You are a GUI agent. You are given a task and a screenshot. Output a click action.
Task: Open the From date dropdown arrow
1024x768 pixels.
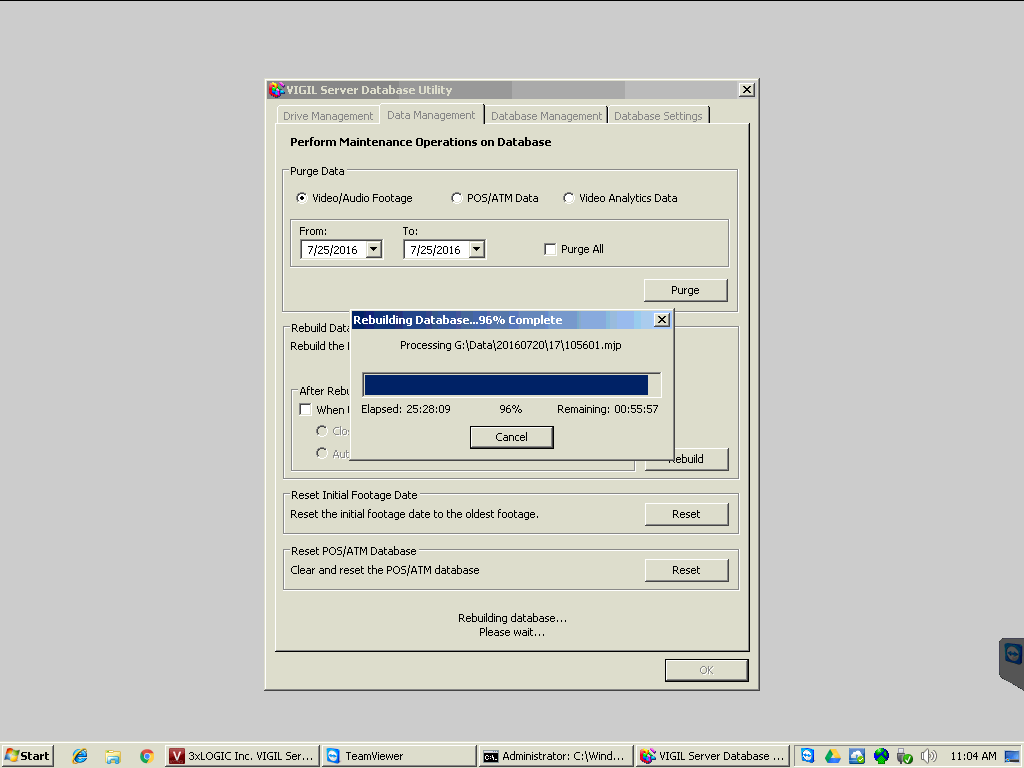(374, 249)
